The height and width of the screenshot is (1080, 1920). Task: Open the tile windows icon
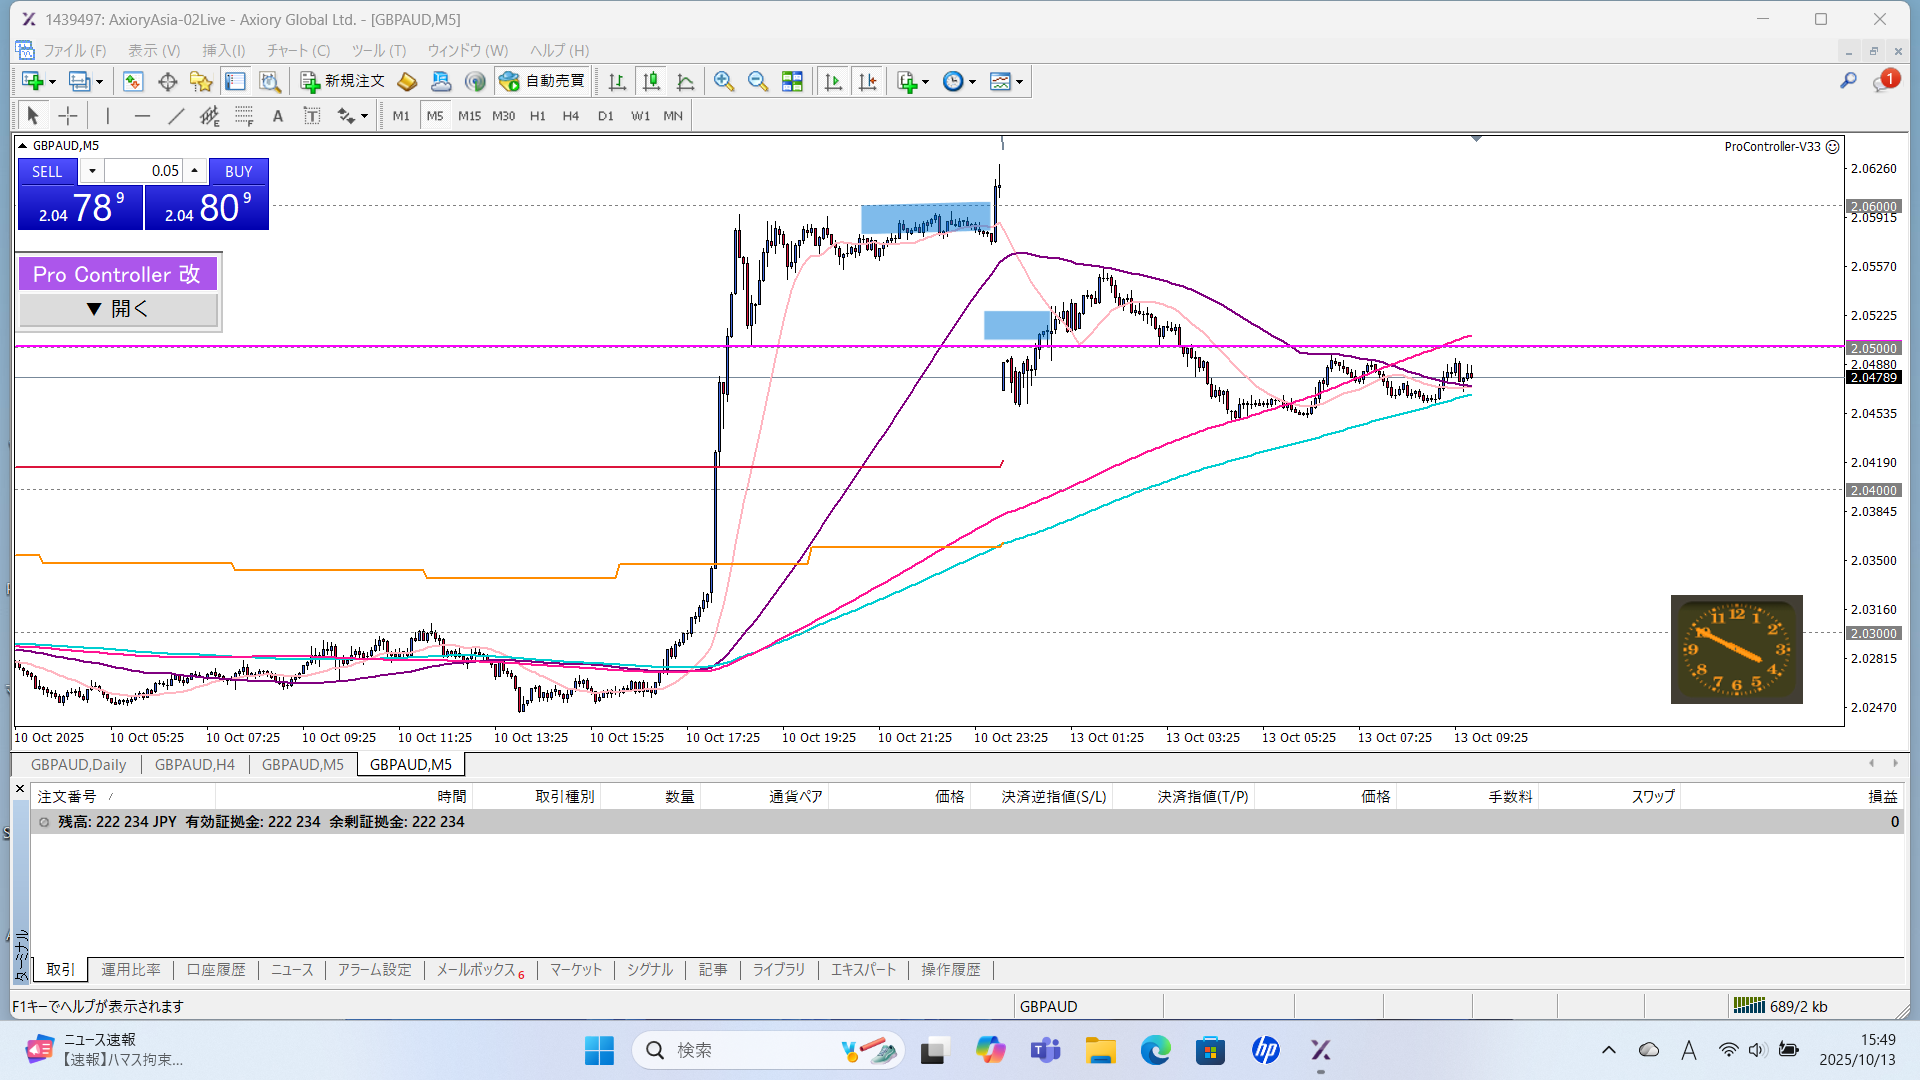[792, 82]
